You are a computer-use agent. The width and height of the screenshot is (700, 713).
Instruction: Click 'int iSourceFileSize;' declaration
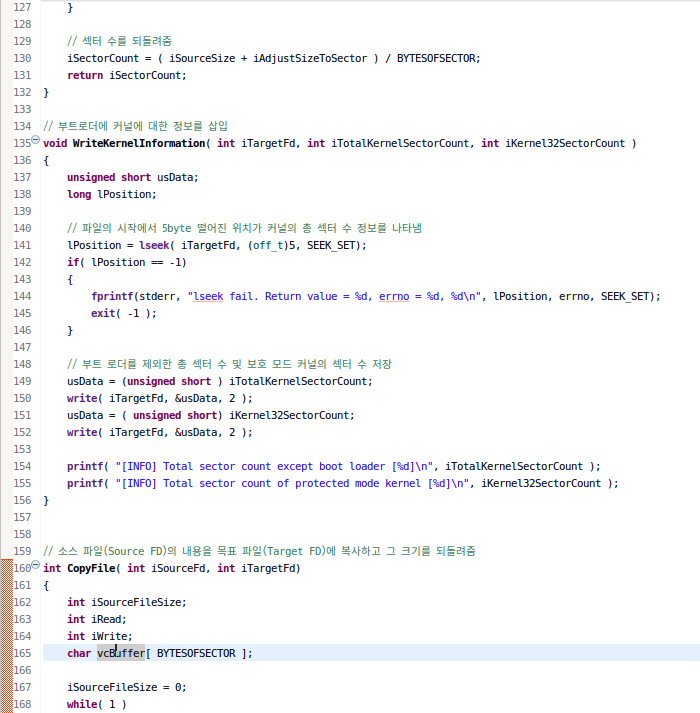pos(127,603)
